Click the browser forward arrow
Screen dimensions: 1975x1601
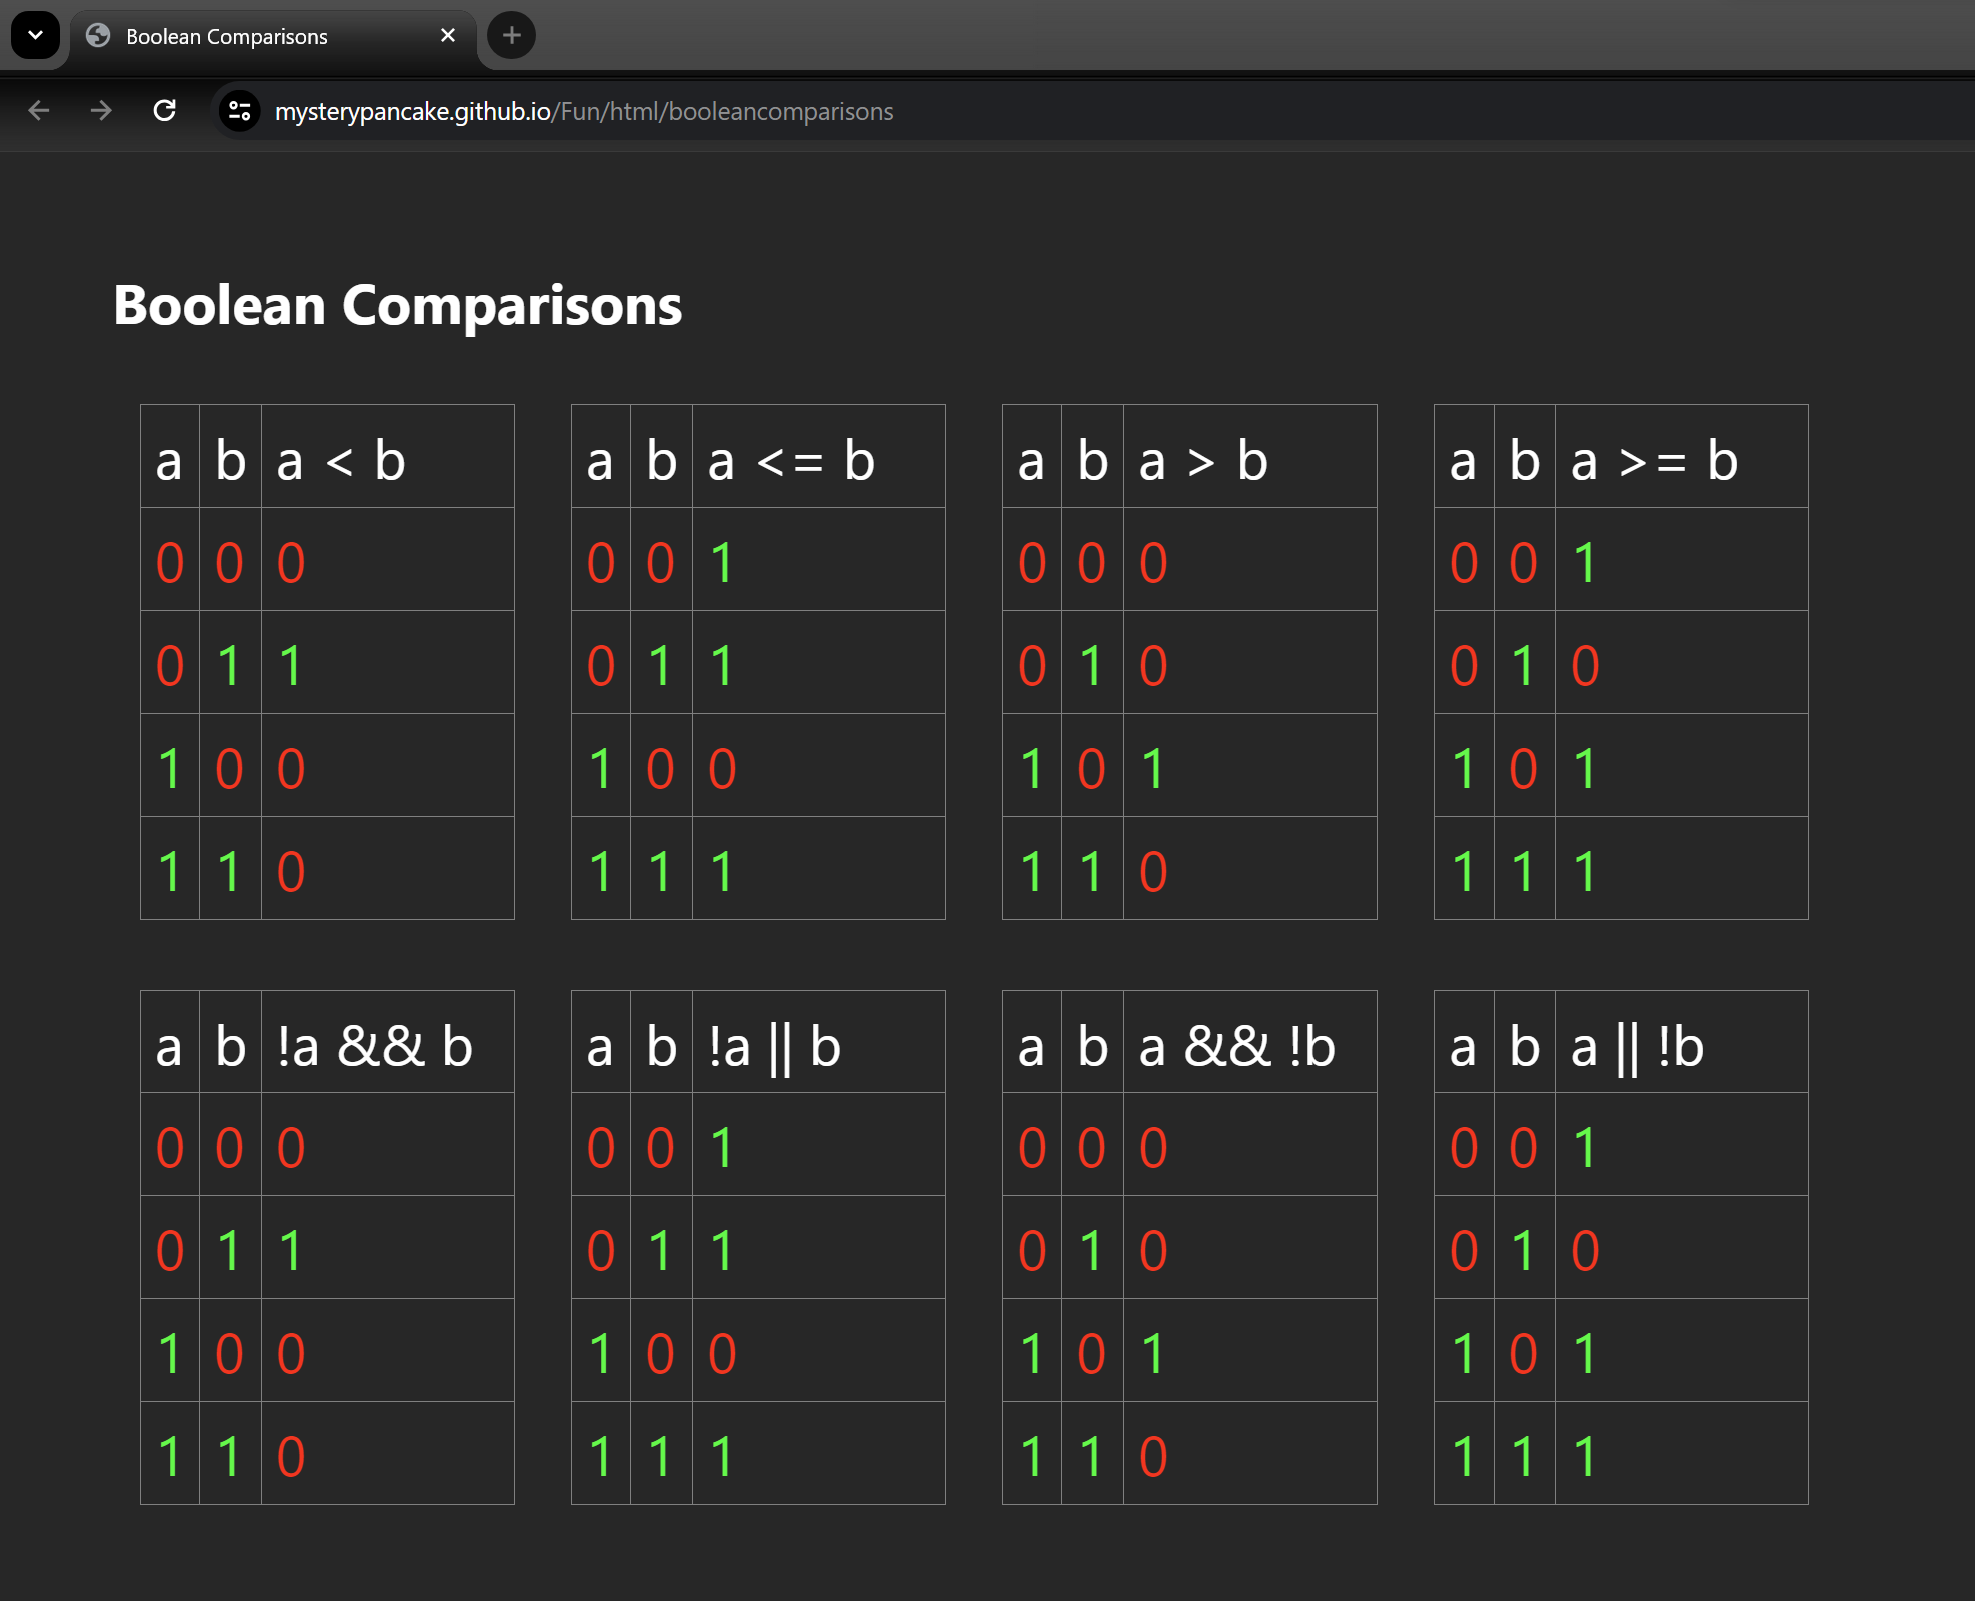pos(101,111)
